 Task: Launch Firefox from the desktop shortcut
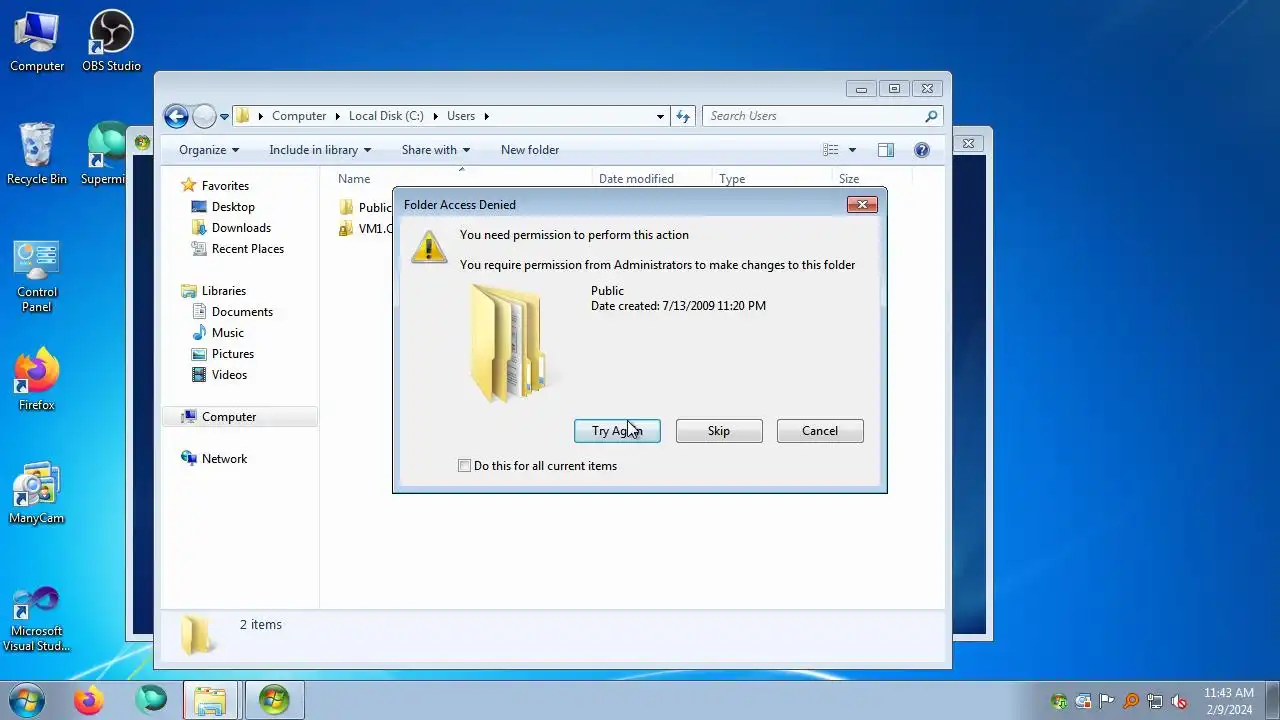point(37,381)
